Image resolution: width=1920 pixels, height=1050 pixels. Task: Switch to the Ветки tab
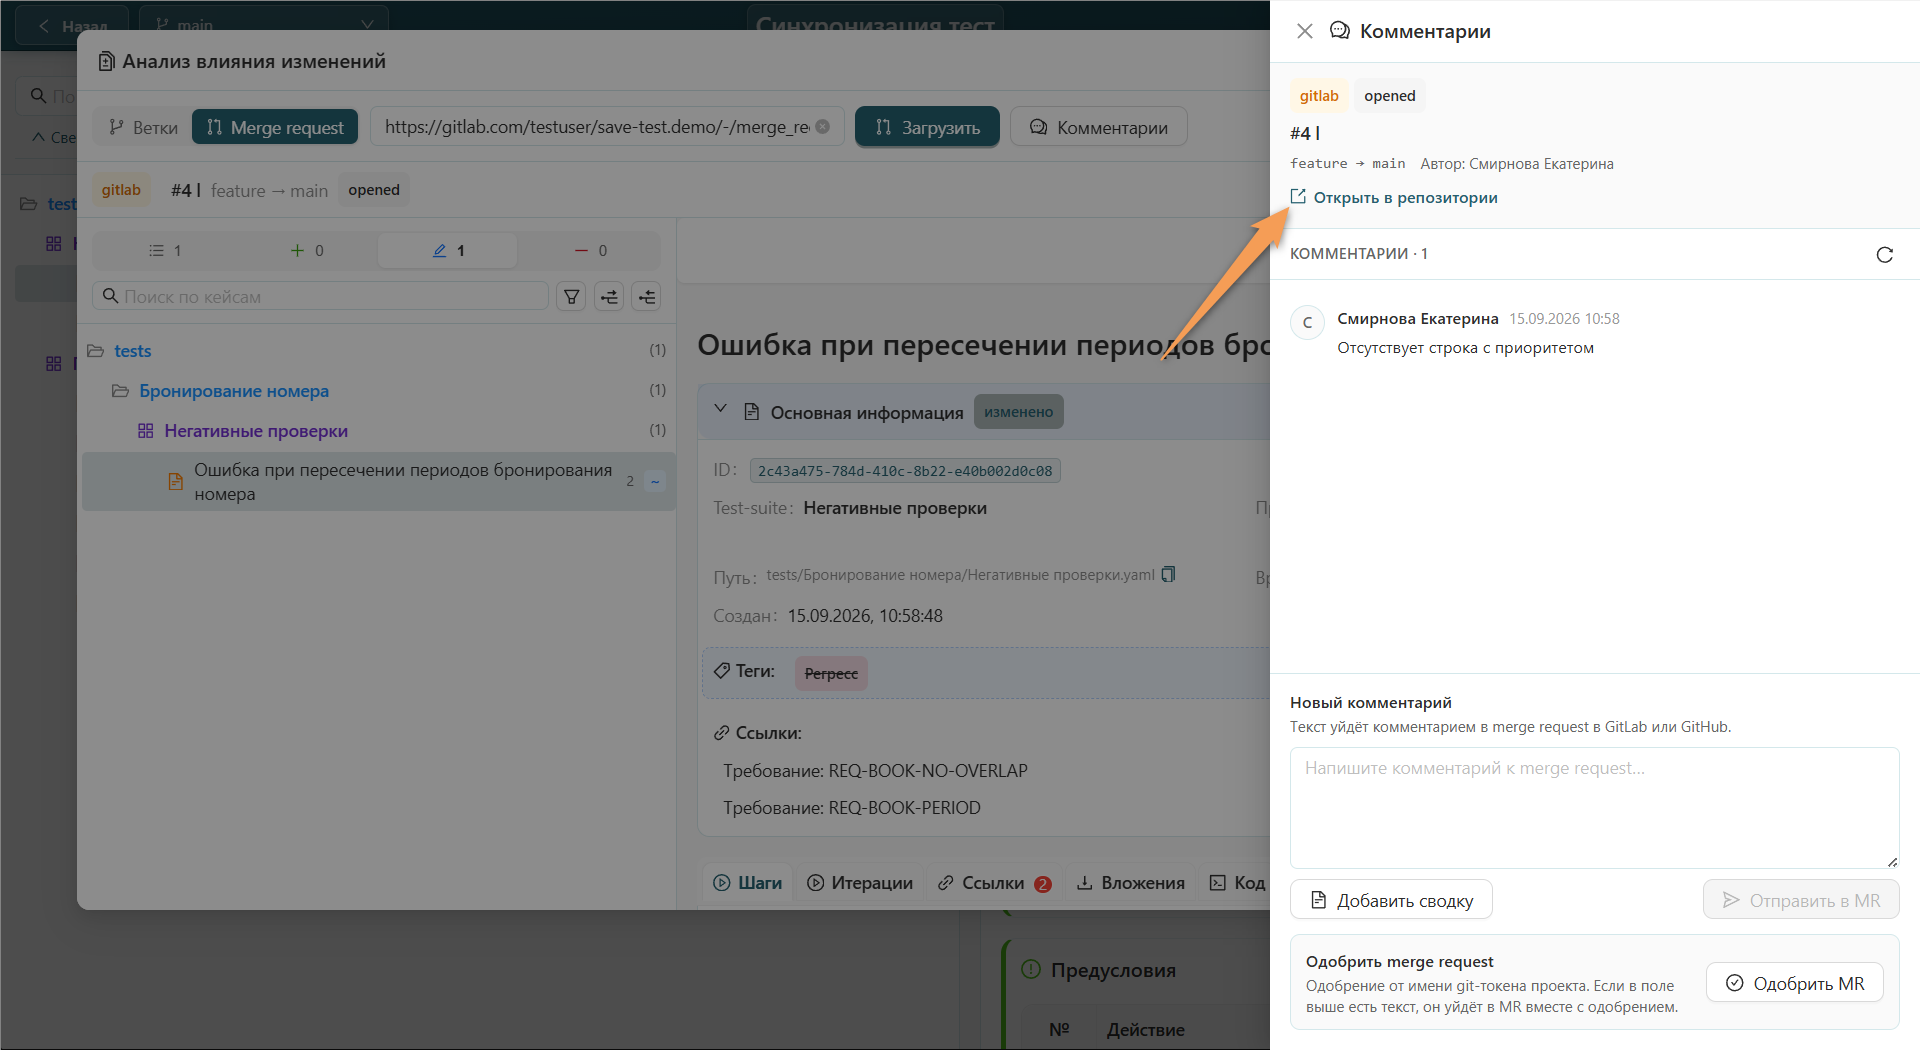click(x=142, y=127)
